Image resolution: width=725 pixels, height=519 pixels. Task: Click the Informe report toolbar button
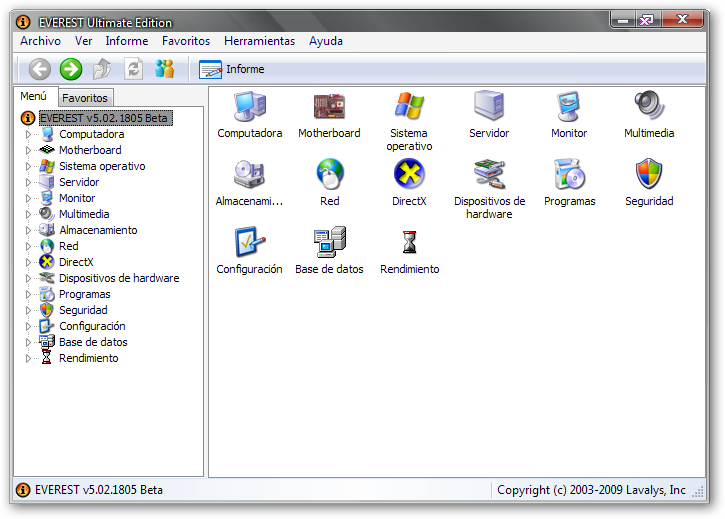click(232, 69)
